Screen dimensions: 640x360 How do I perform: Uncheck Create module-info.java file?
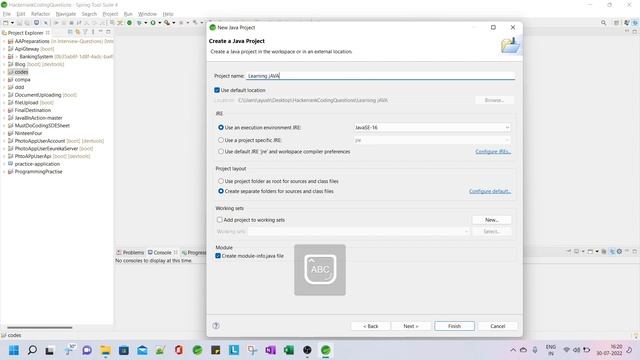(x=218, y=256)
